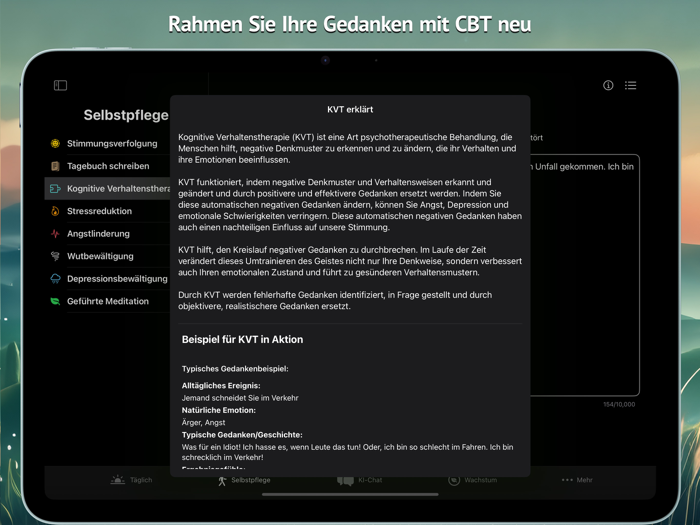Click the Selbstpflege sidebar heading

coord(126,115)
